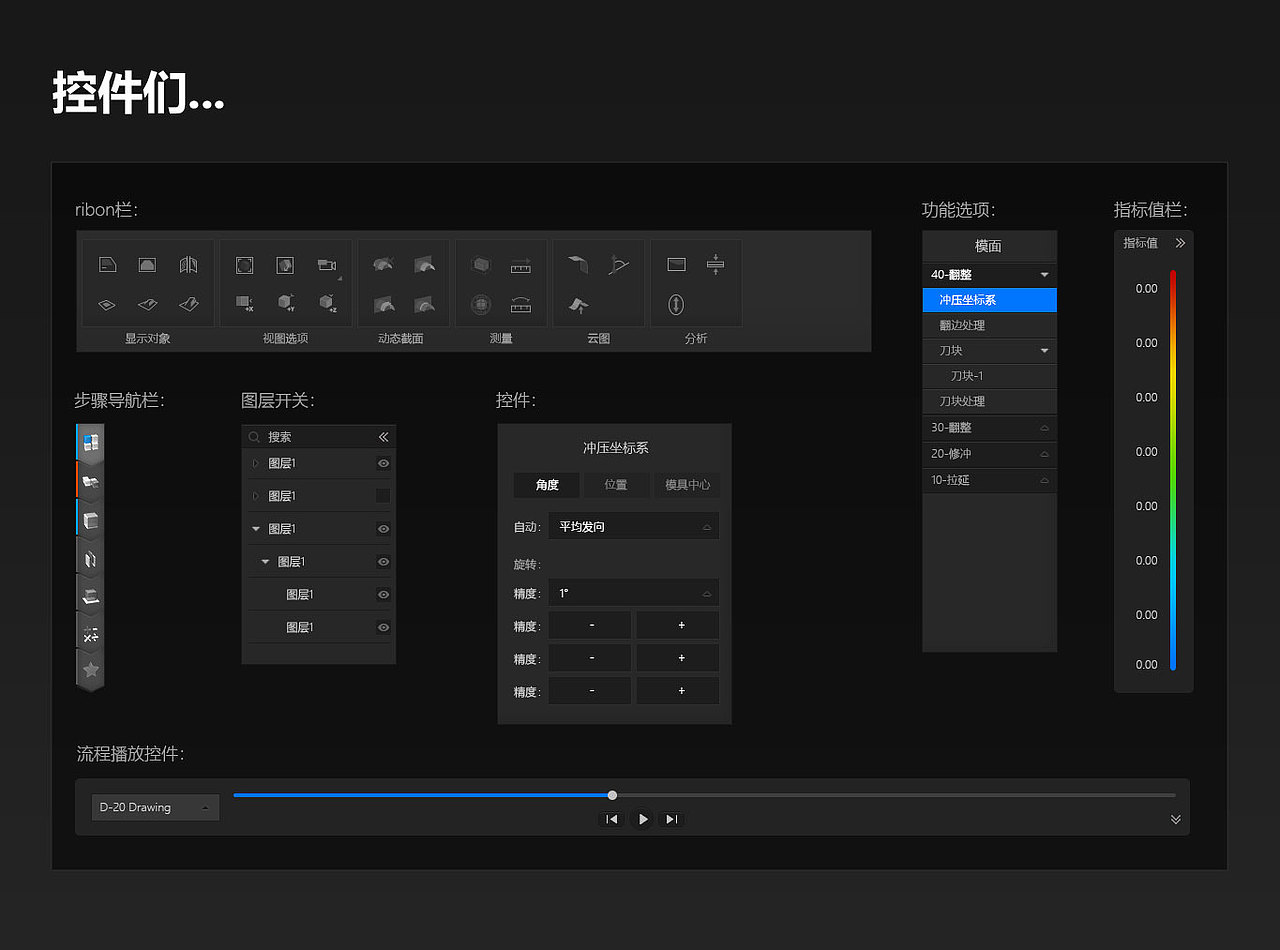Click the open-book panels icon in 显示对象
1280x950 pixels.
point(188,265)
